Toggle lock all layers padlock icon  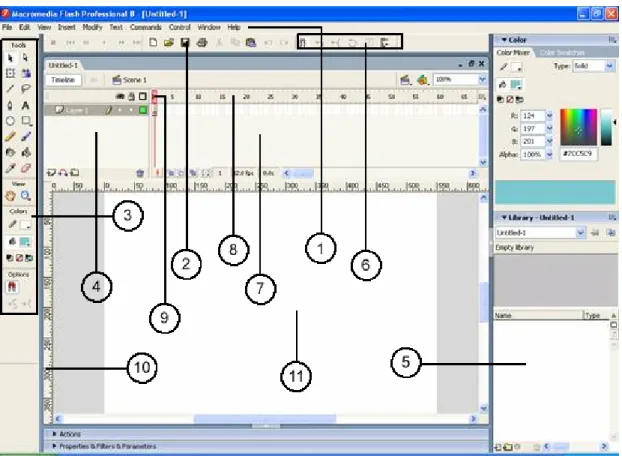[x=131, y=96]
